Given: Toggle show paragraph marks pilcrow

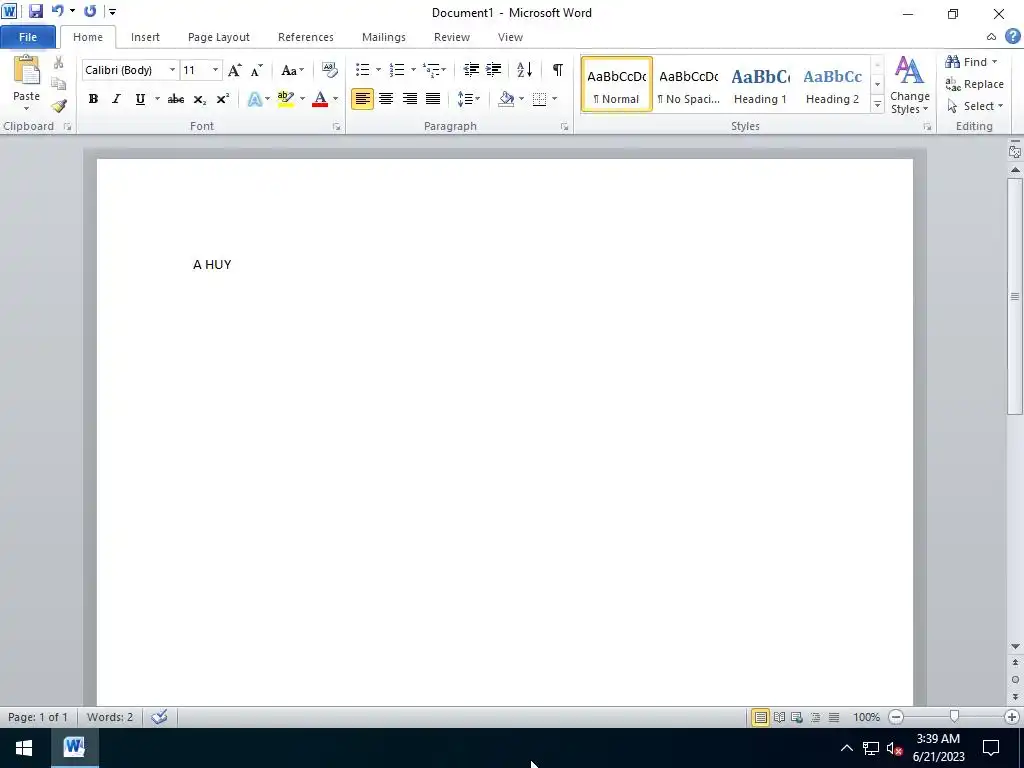Looking at the screenshot, I should click(x=558, y=70).
